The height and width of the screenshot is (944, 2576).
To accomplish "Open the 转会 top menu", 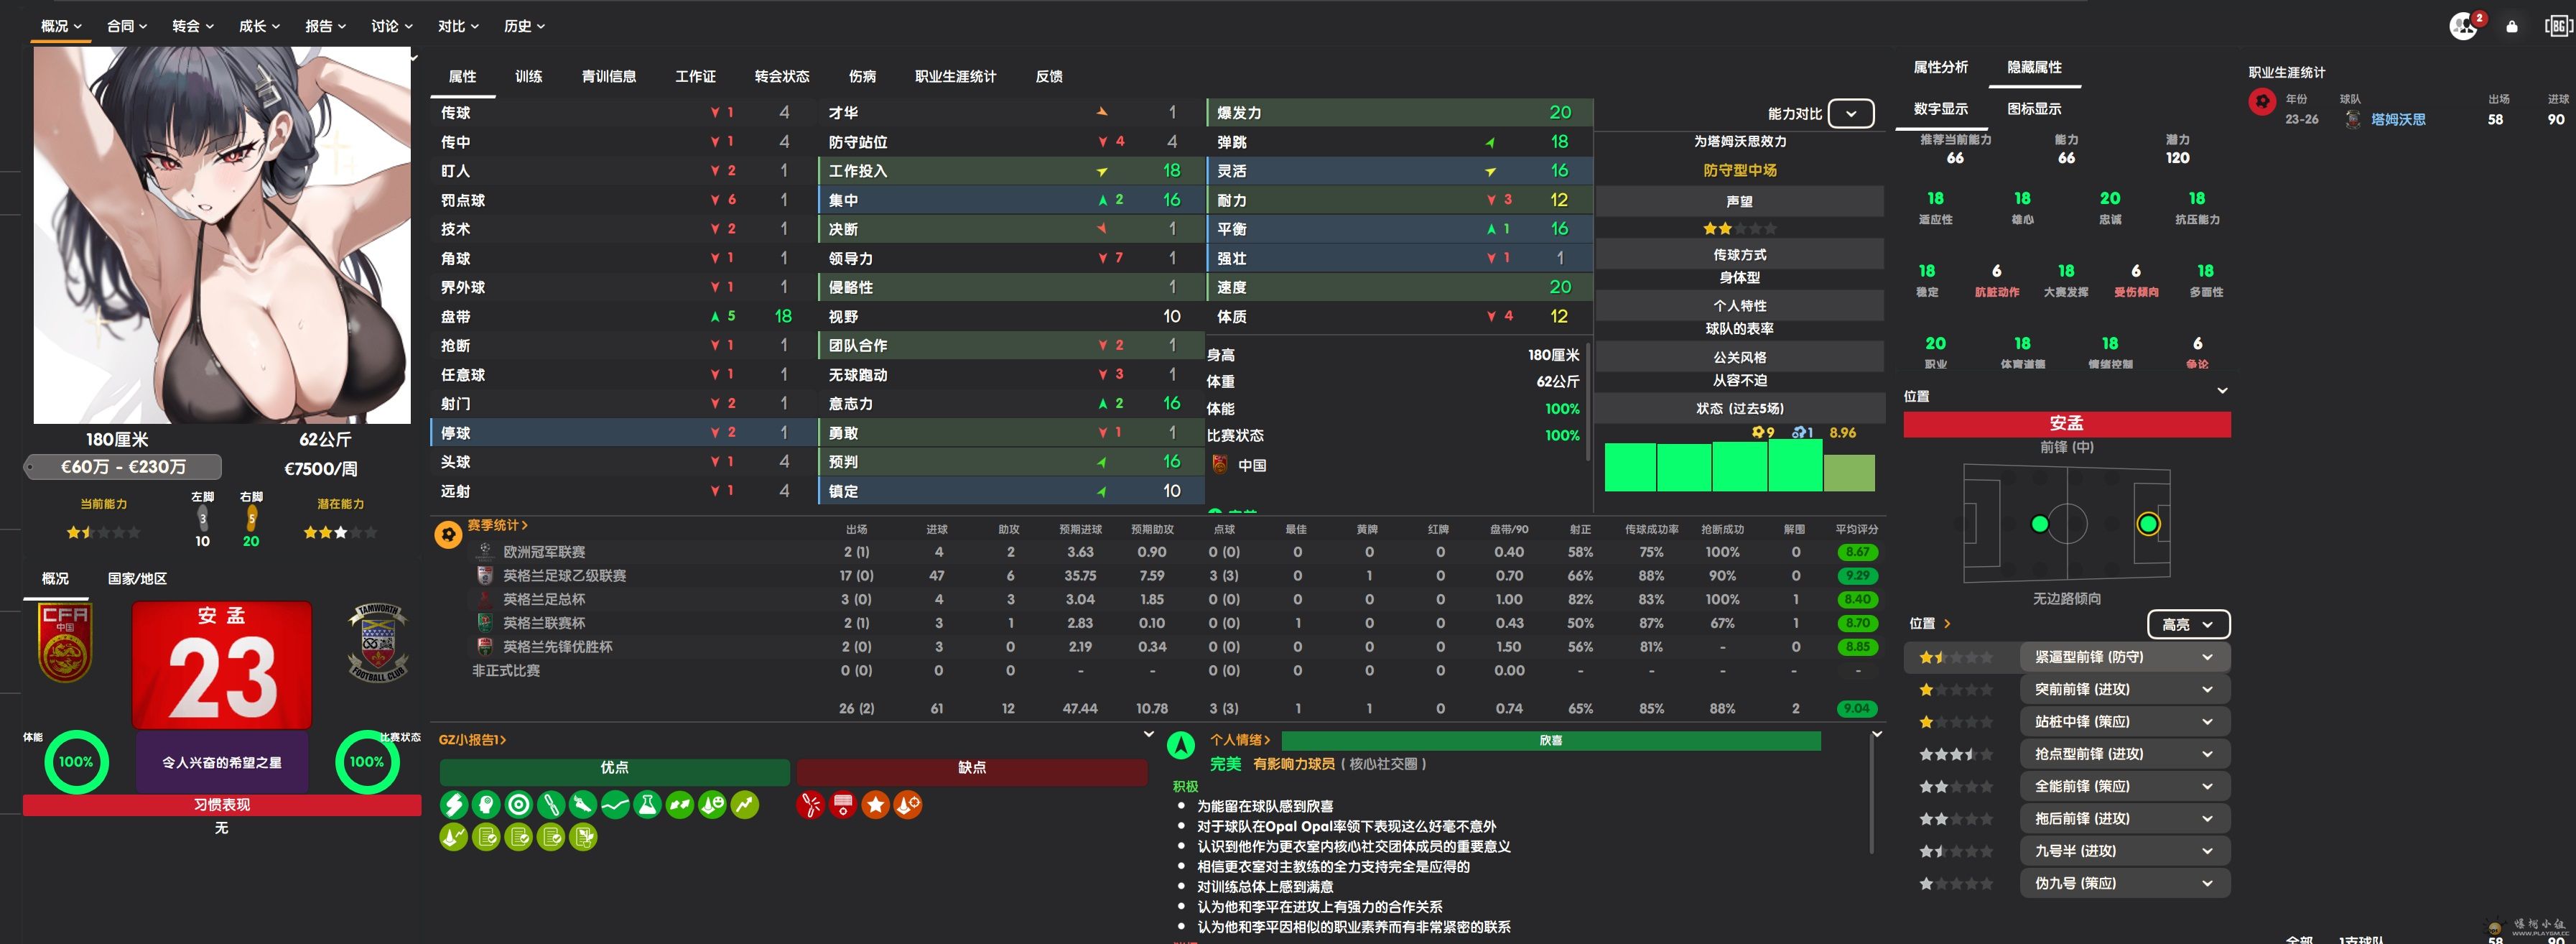I will coord(192,26).
